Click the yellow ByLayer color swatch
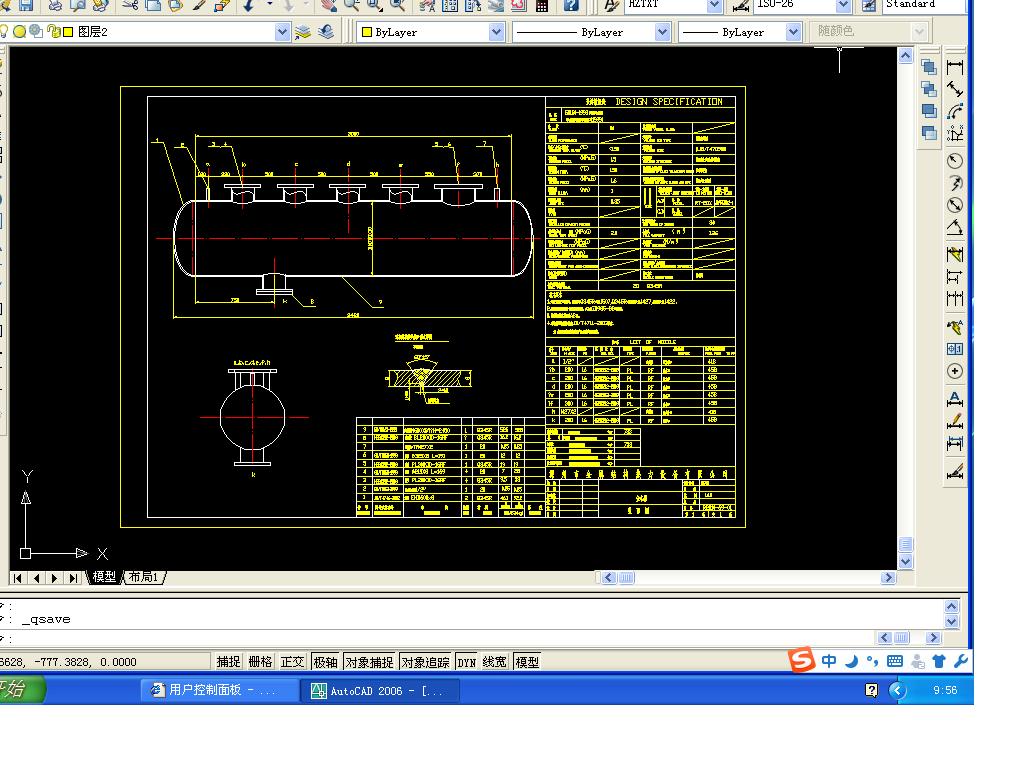The image size is (1024, 768). coord(366,32)
